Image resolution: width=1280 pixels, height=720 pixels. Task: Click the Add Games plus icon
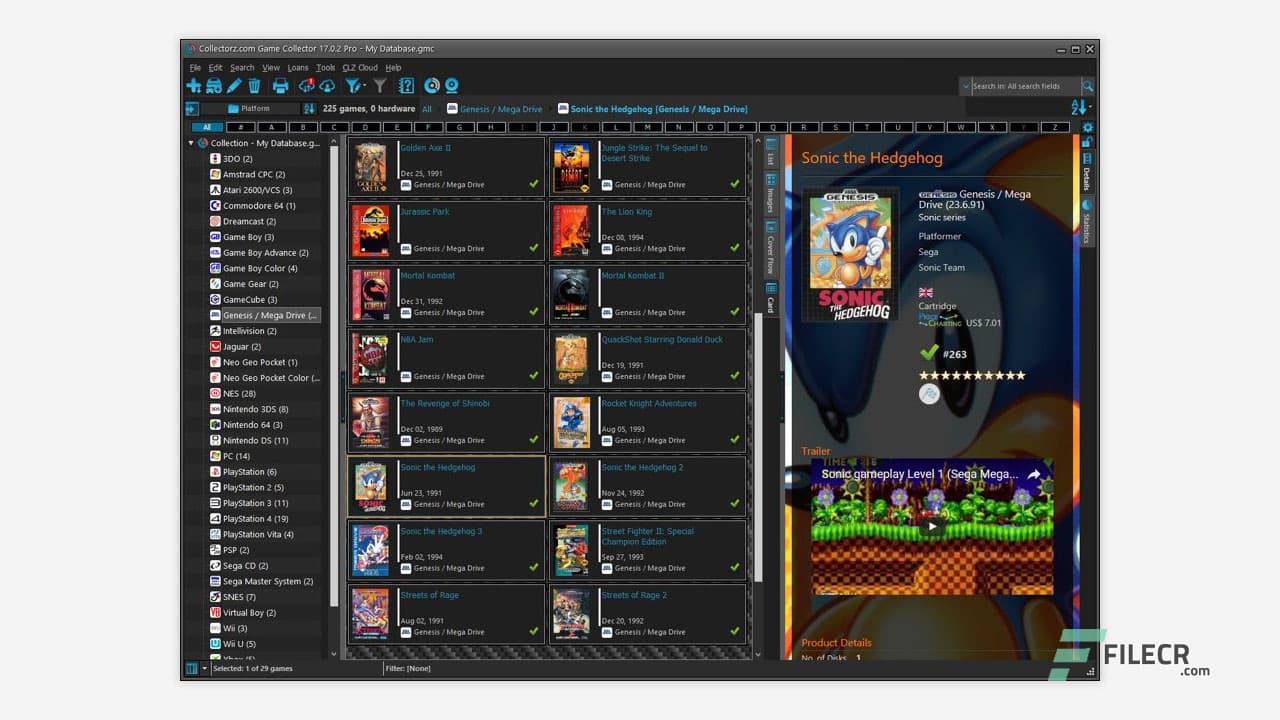194,86
